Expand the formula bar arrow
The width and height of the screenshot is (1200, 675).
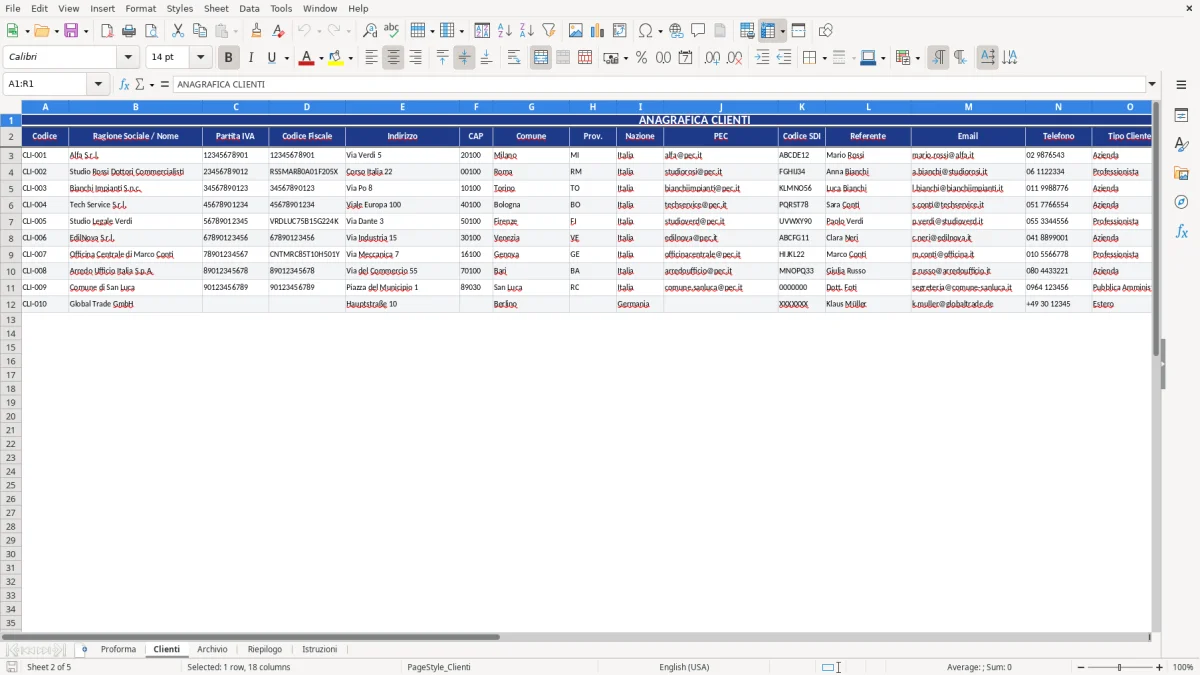pos(1152,84)
